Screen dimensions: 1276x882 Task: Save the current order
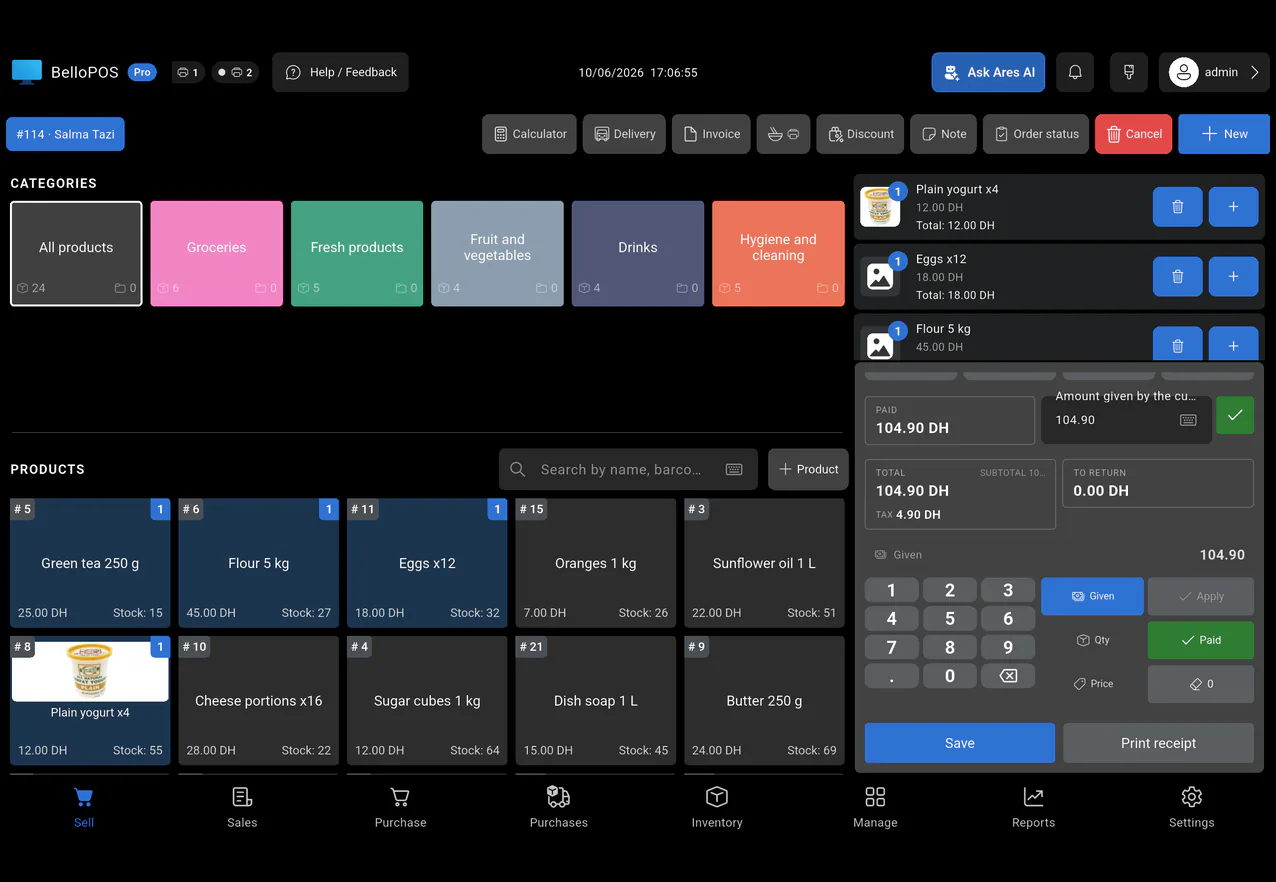[x=959, y=743]
